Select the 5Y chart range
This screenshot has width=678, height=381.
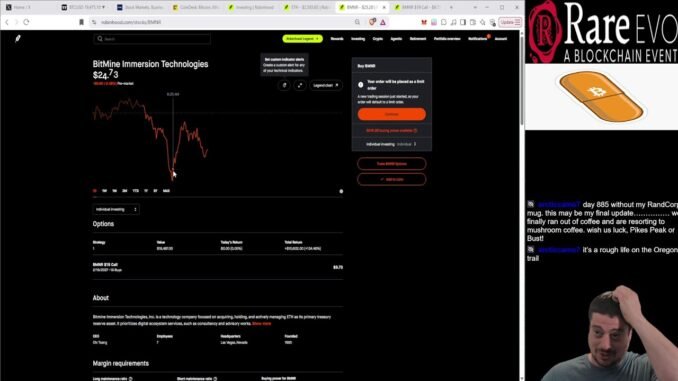pyautogui.click(x=155, y=191)
